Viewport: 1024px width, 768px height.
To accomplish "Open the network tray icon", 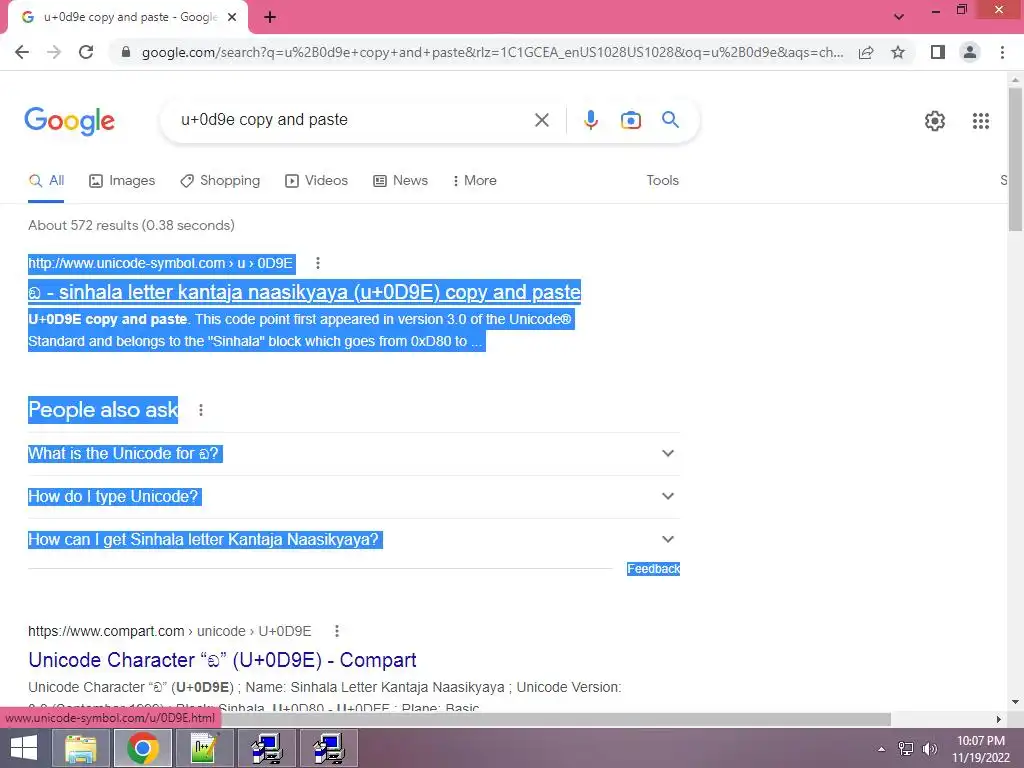I will pos(906,749).
